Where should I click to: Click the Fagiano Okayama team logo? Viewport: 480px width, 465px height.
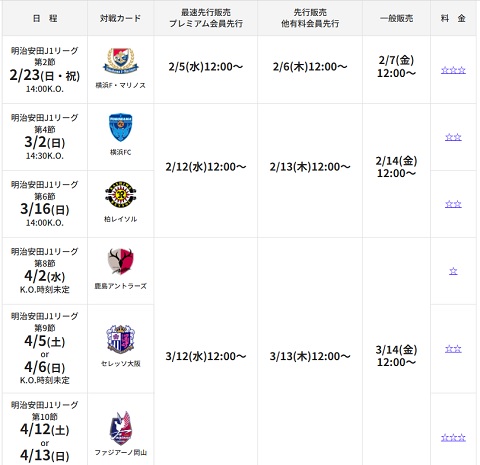pos(121,428)
